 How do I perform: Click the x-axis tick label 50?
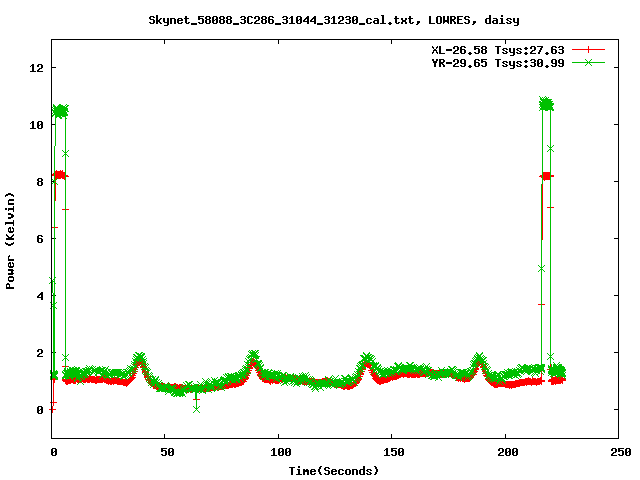pyautogui.click(x=167, y=452)
